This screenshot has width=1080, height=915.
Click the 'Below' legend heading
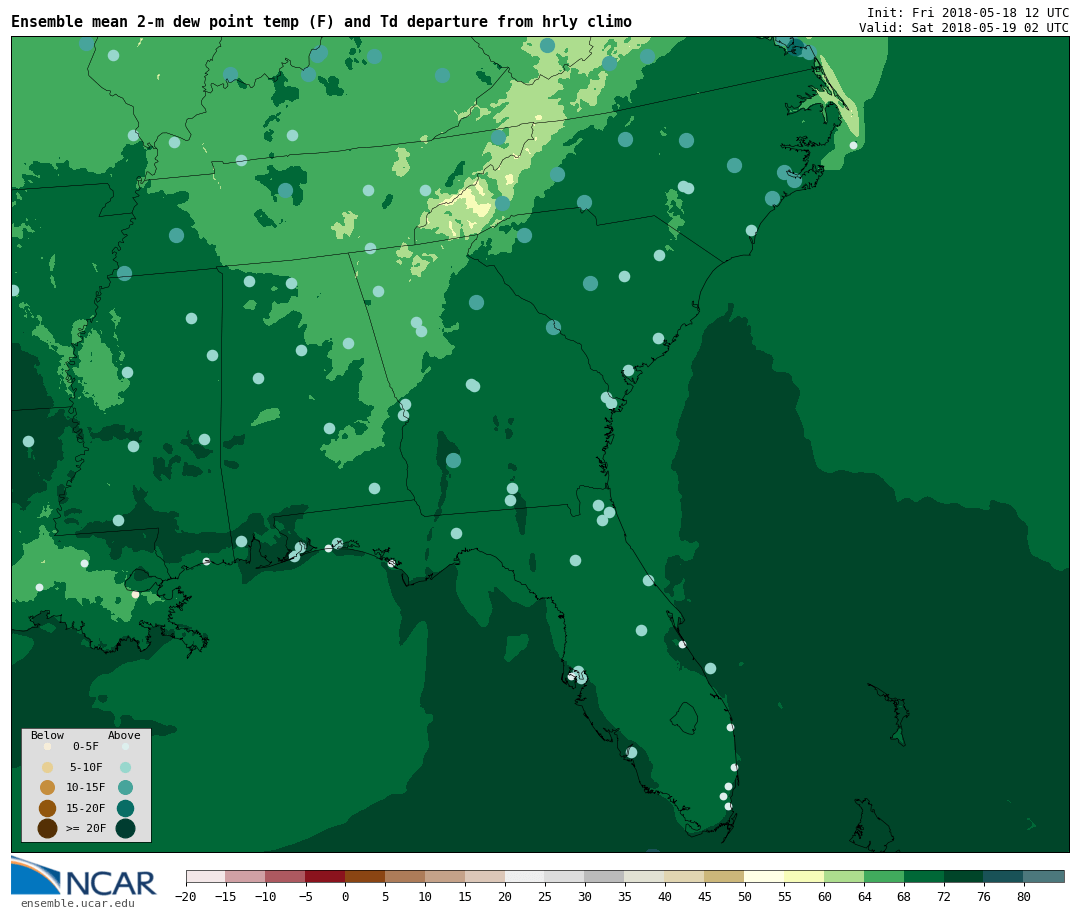(x=48, y=735)
